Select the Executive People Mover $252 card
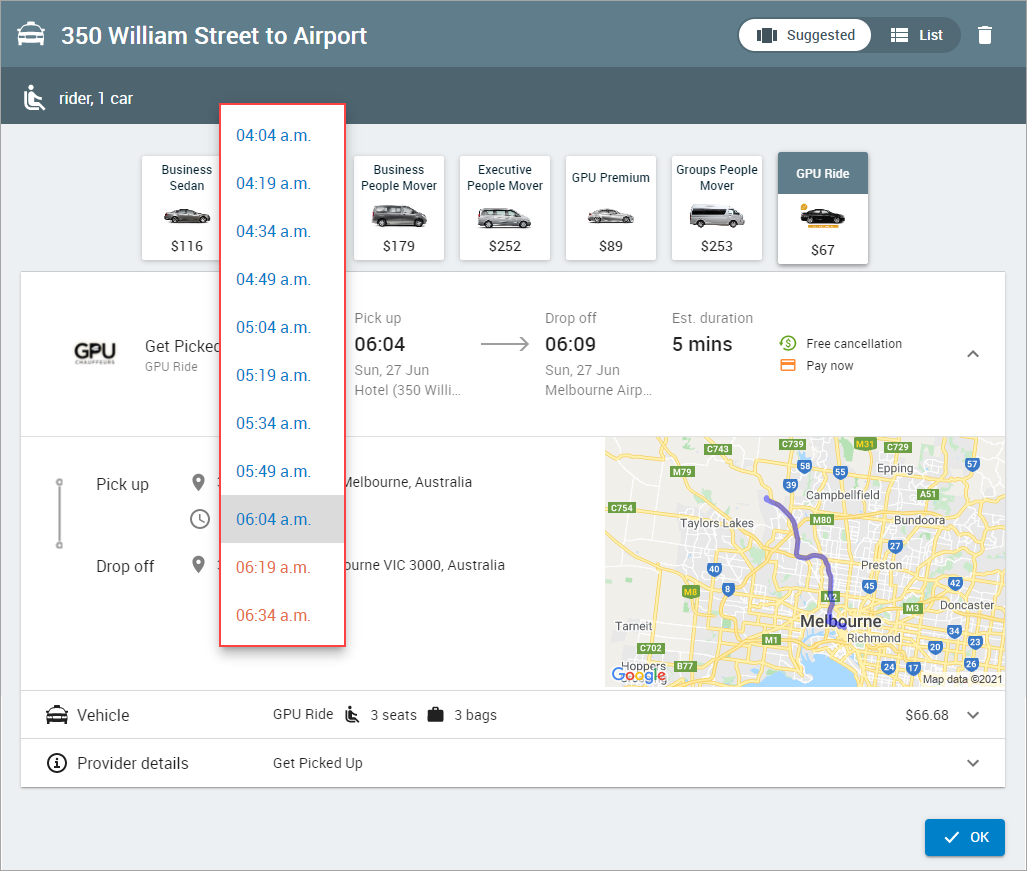 click(x=505, y=208)
